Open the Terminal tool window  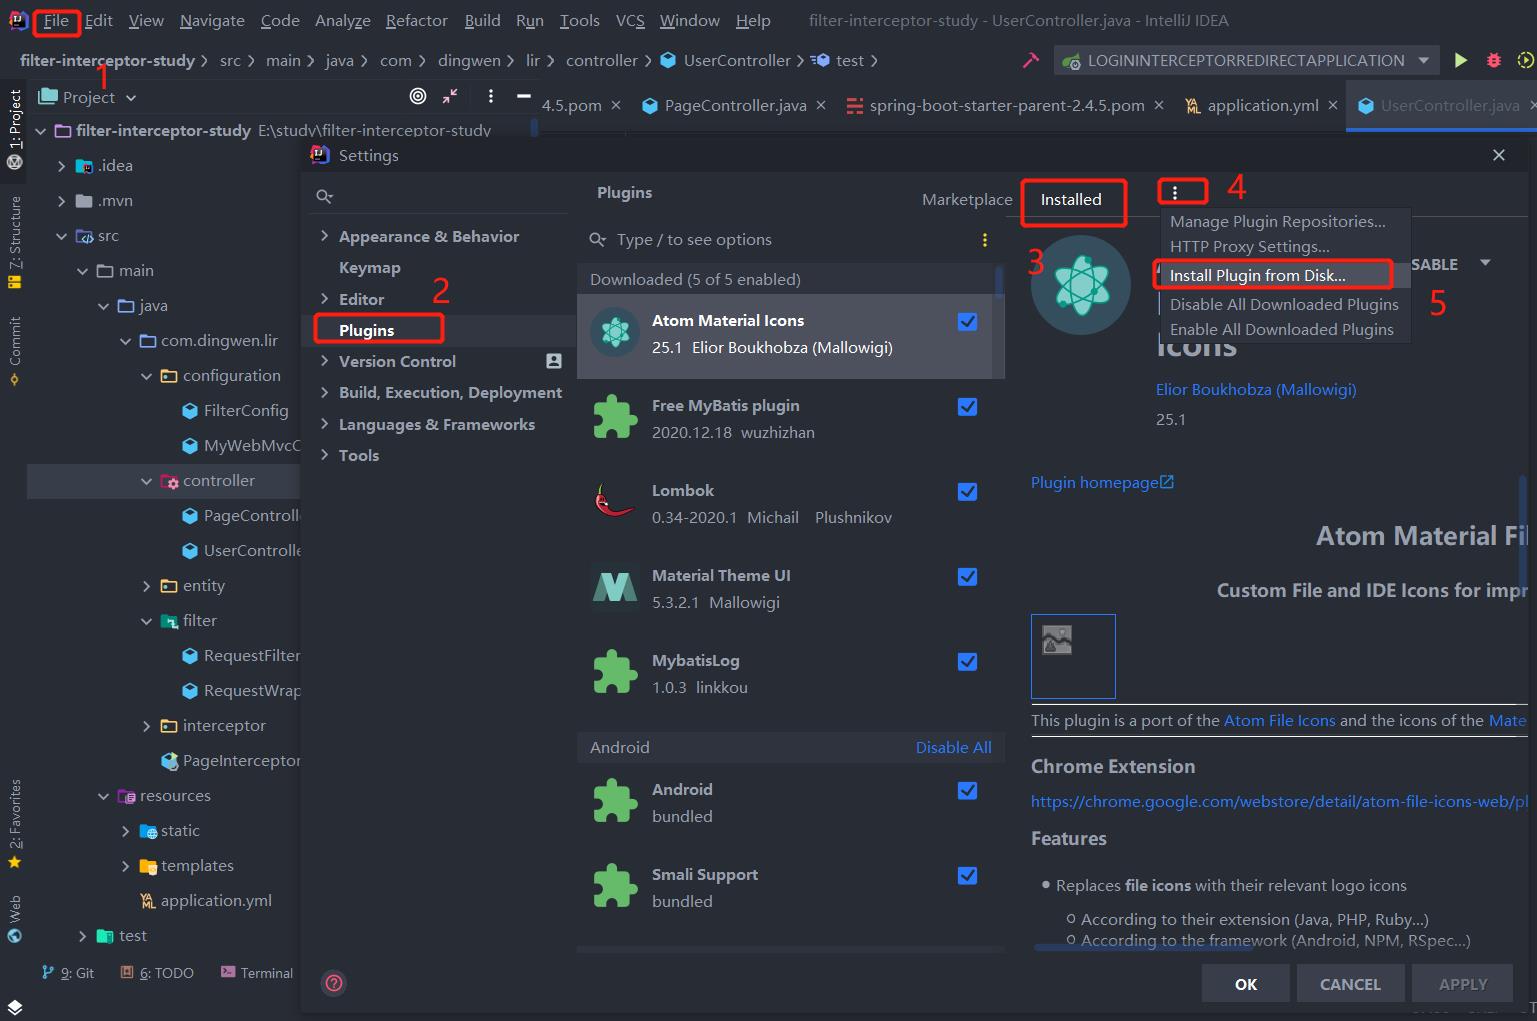[257, 973]
